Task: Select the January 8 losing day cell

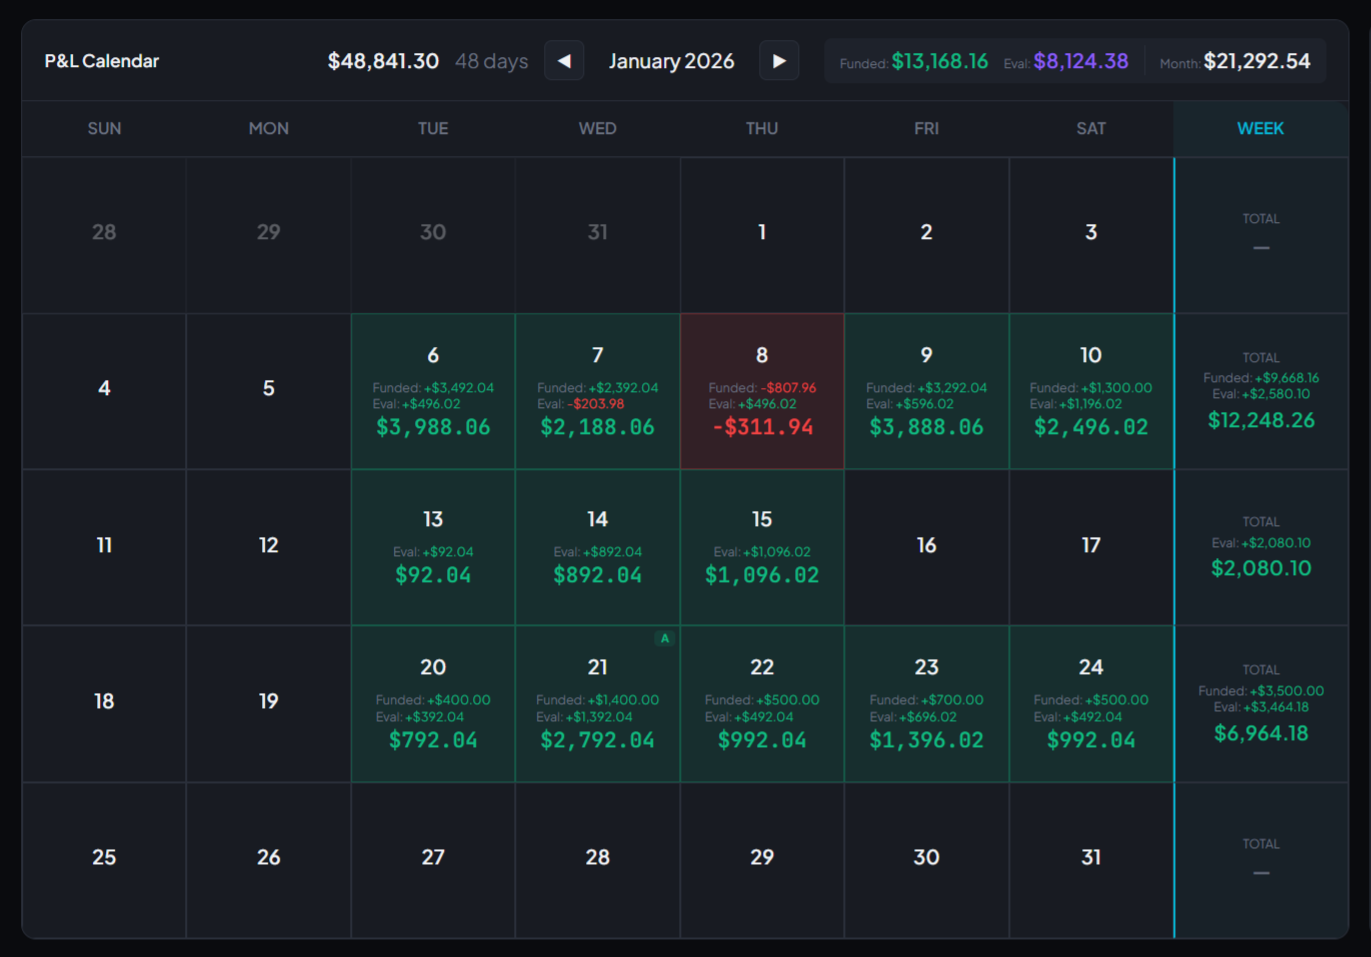Action: pyautogui.click(x=762, y=392)
